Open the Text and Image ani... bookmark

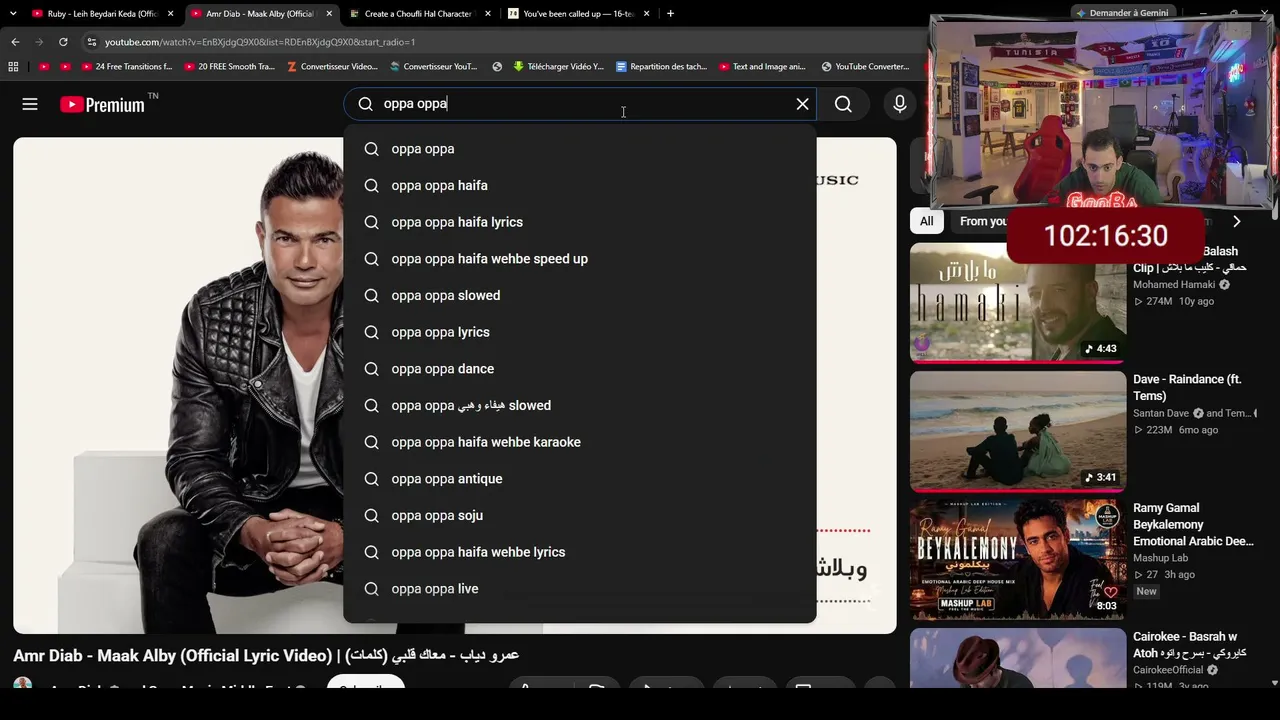click(762, 67)
